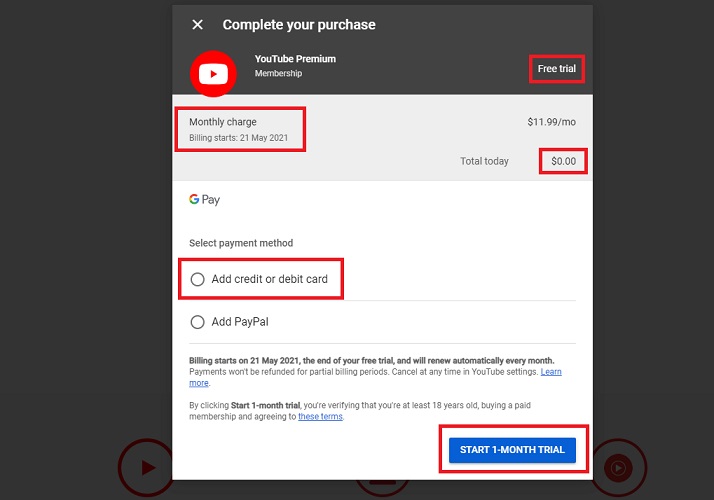Click the $11.99/mo price text
This screenshot has height=500, width=714.
pos(551,122)
